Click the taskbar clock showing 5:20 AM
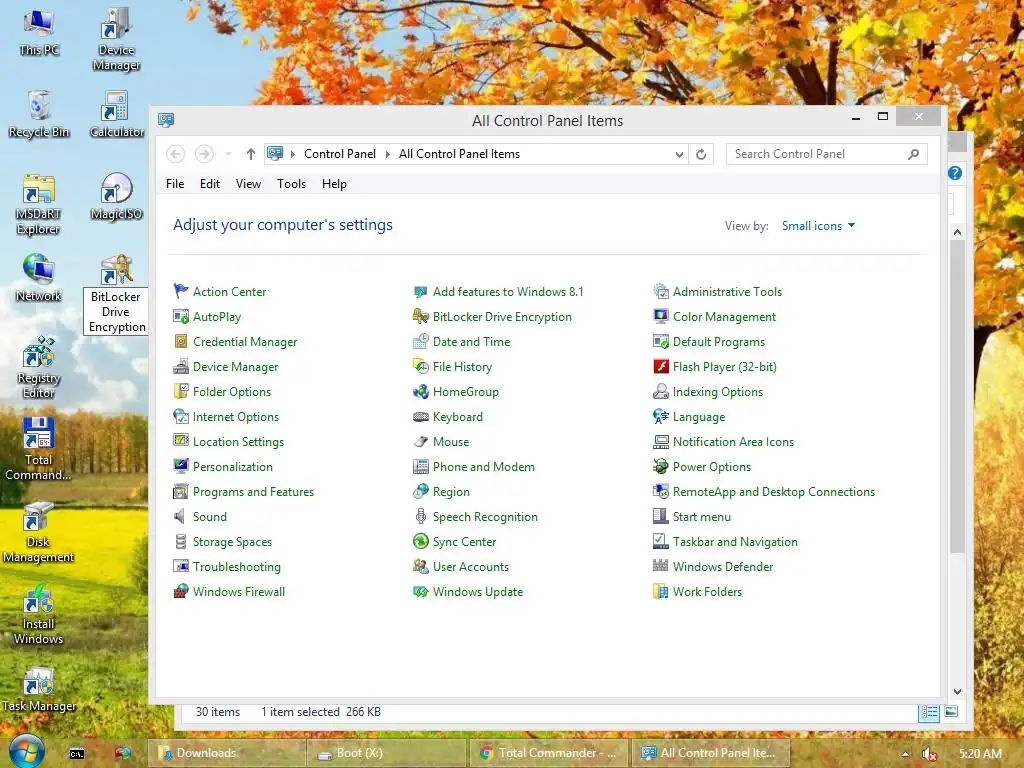 click(980, 754)
